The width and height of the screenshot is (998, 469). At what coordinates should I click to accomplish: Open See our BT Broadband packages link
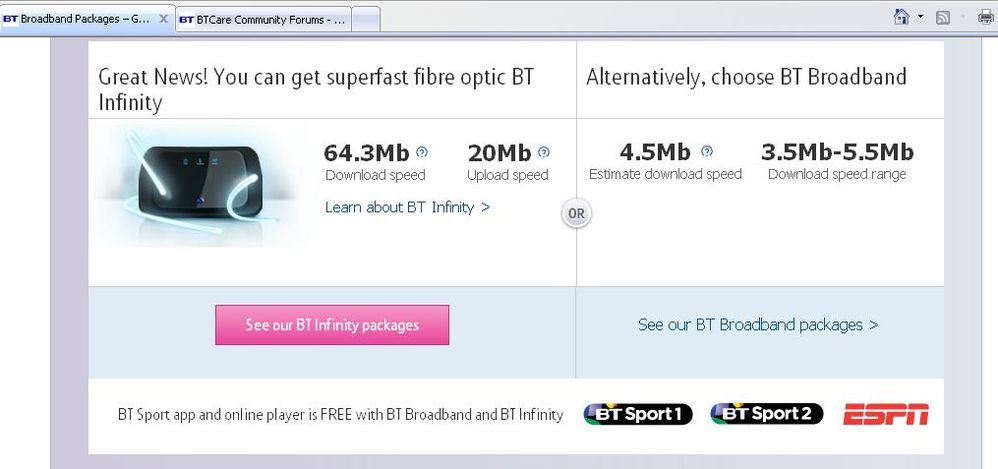(758, 325)
